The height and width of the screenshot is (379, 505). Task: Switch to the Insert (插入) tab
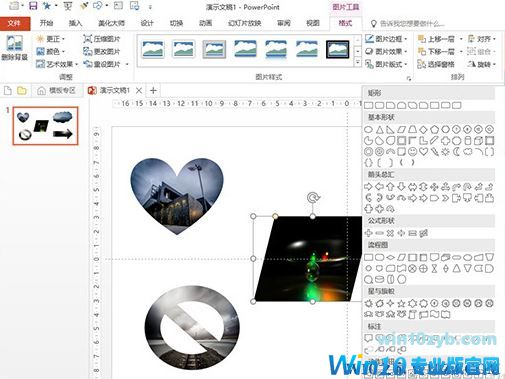click(75, 23)
